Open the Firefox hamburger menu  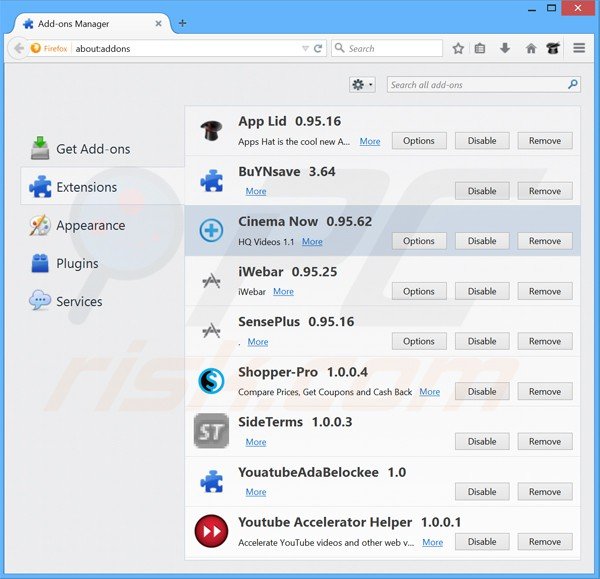tap(579, 48)
